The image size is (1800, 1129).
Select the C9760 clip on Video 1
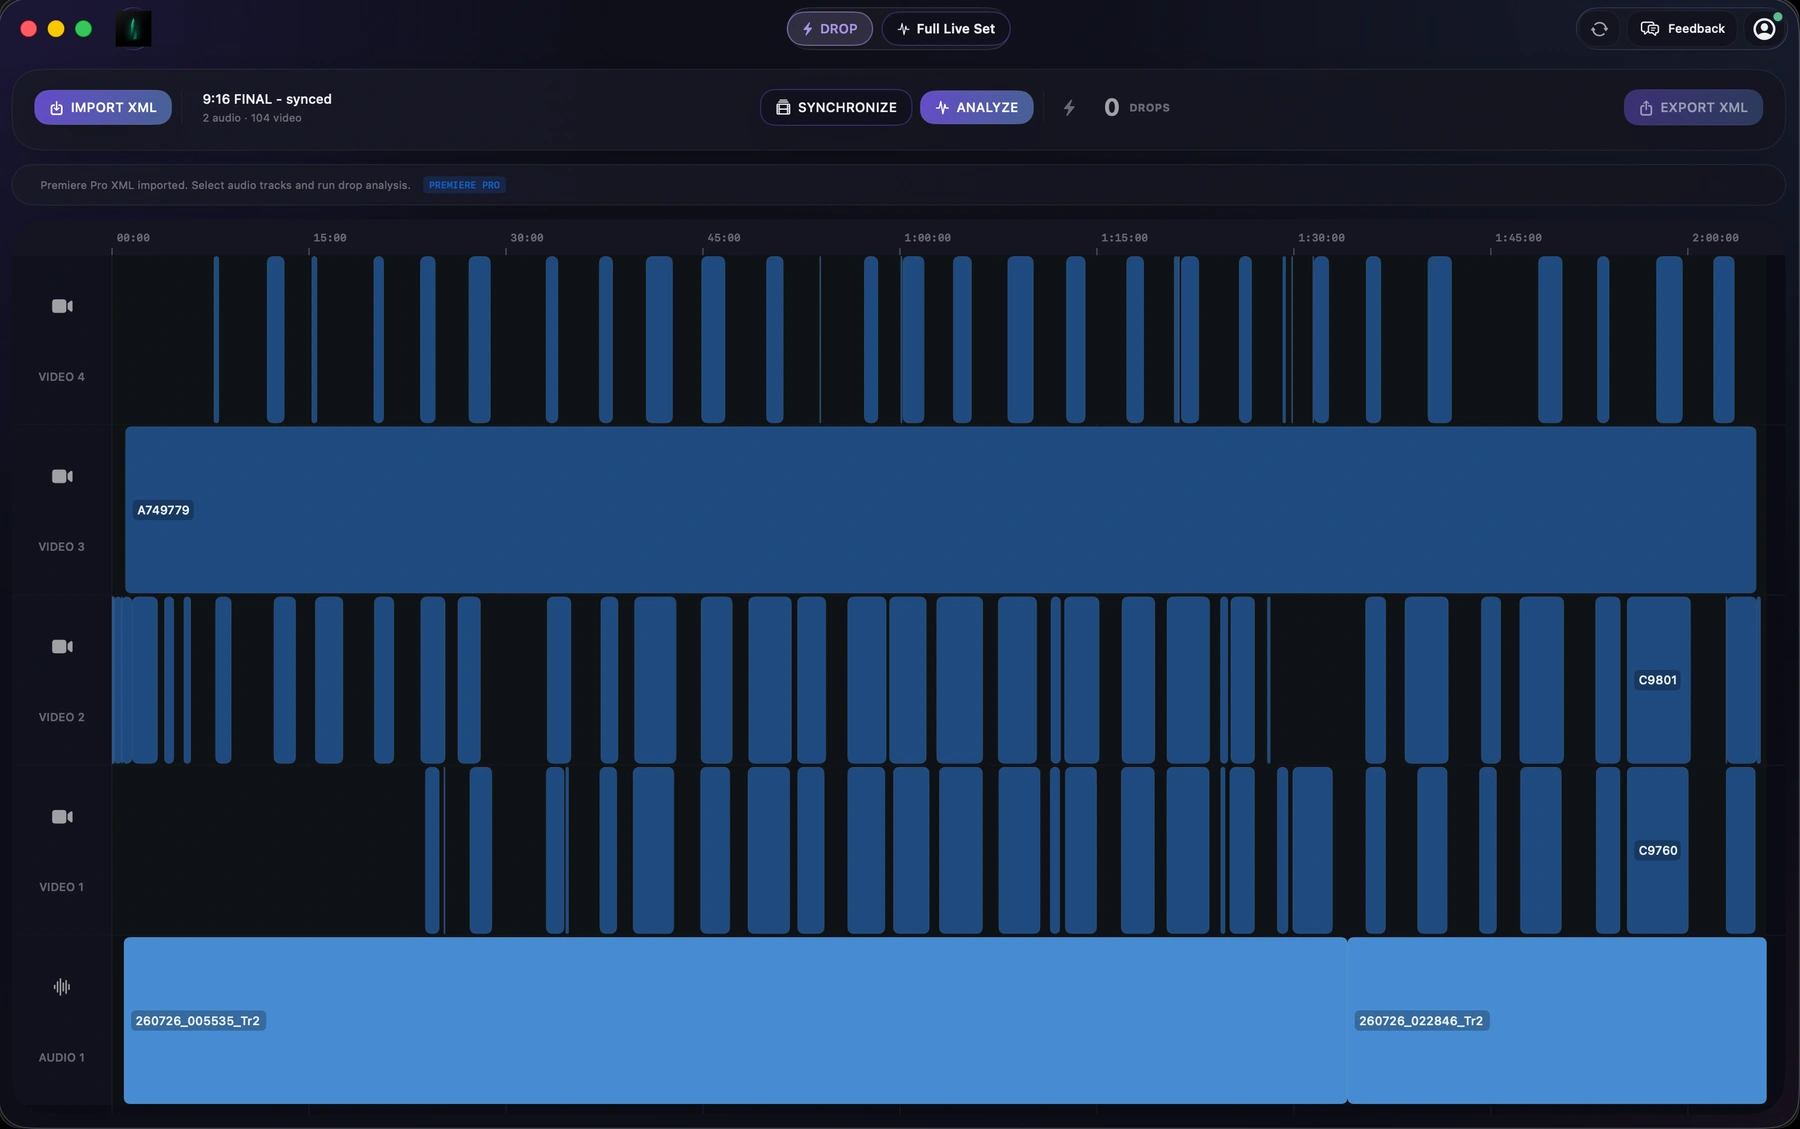[1657, 850]
